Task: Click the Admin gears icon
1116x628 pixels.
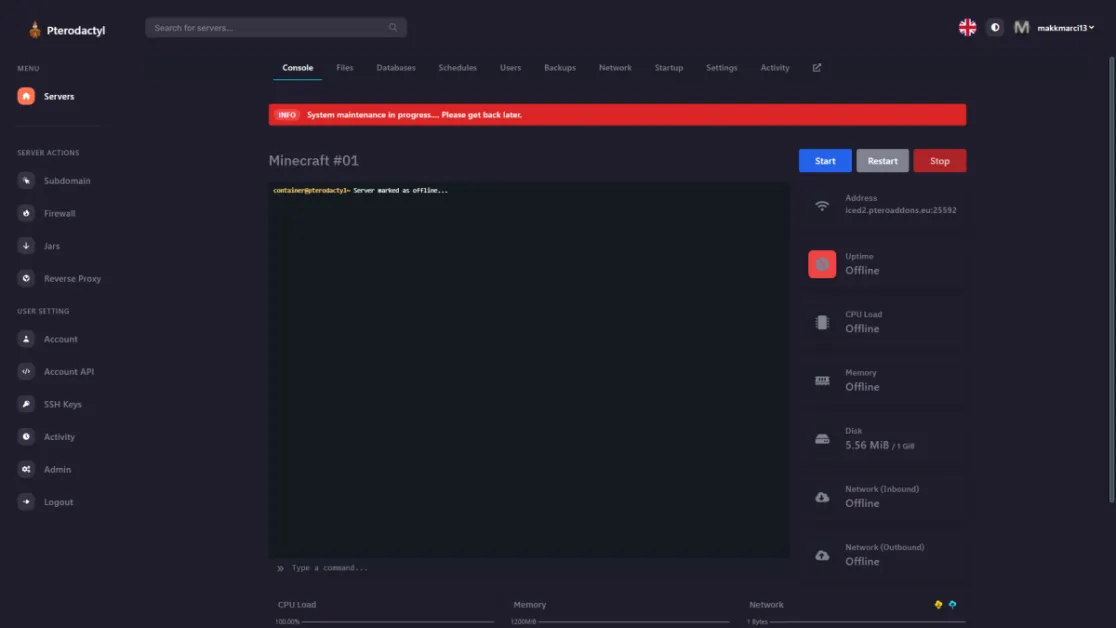Action: click(26, 469)
